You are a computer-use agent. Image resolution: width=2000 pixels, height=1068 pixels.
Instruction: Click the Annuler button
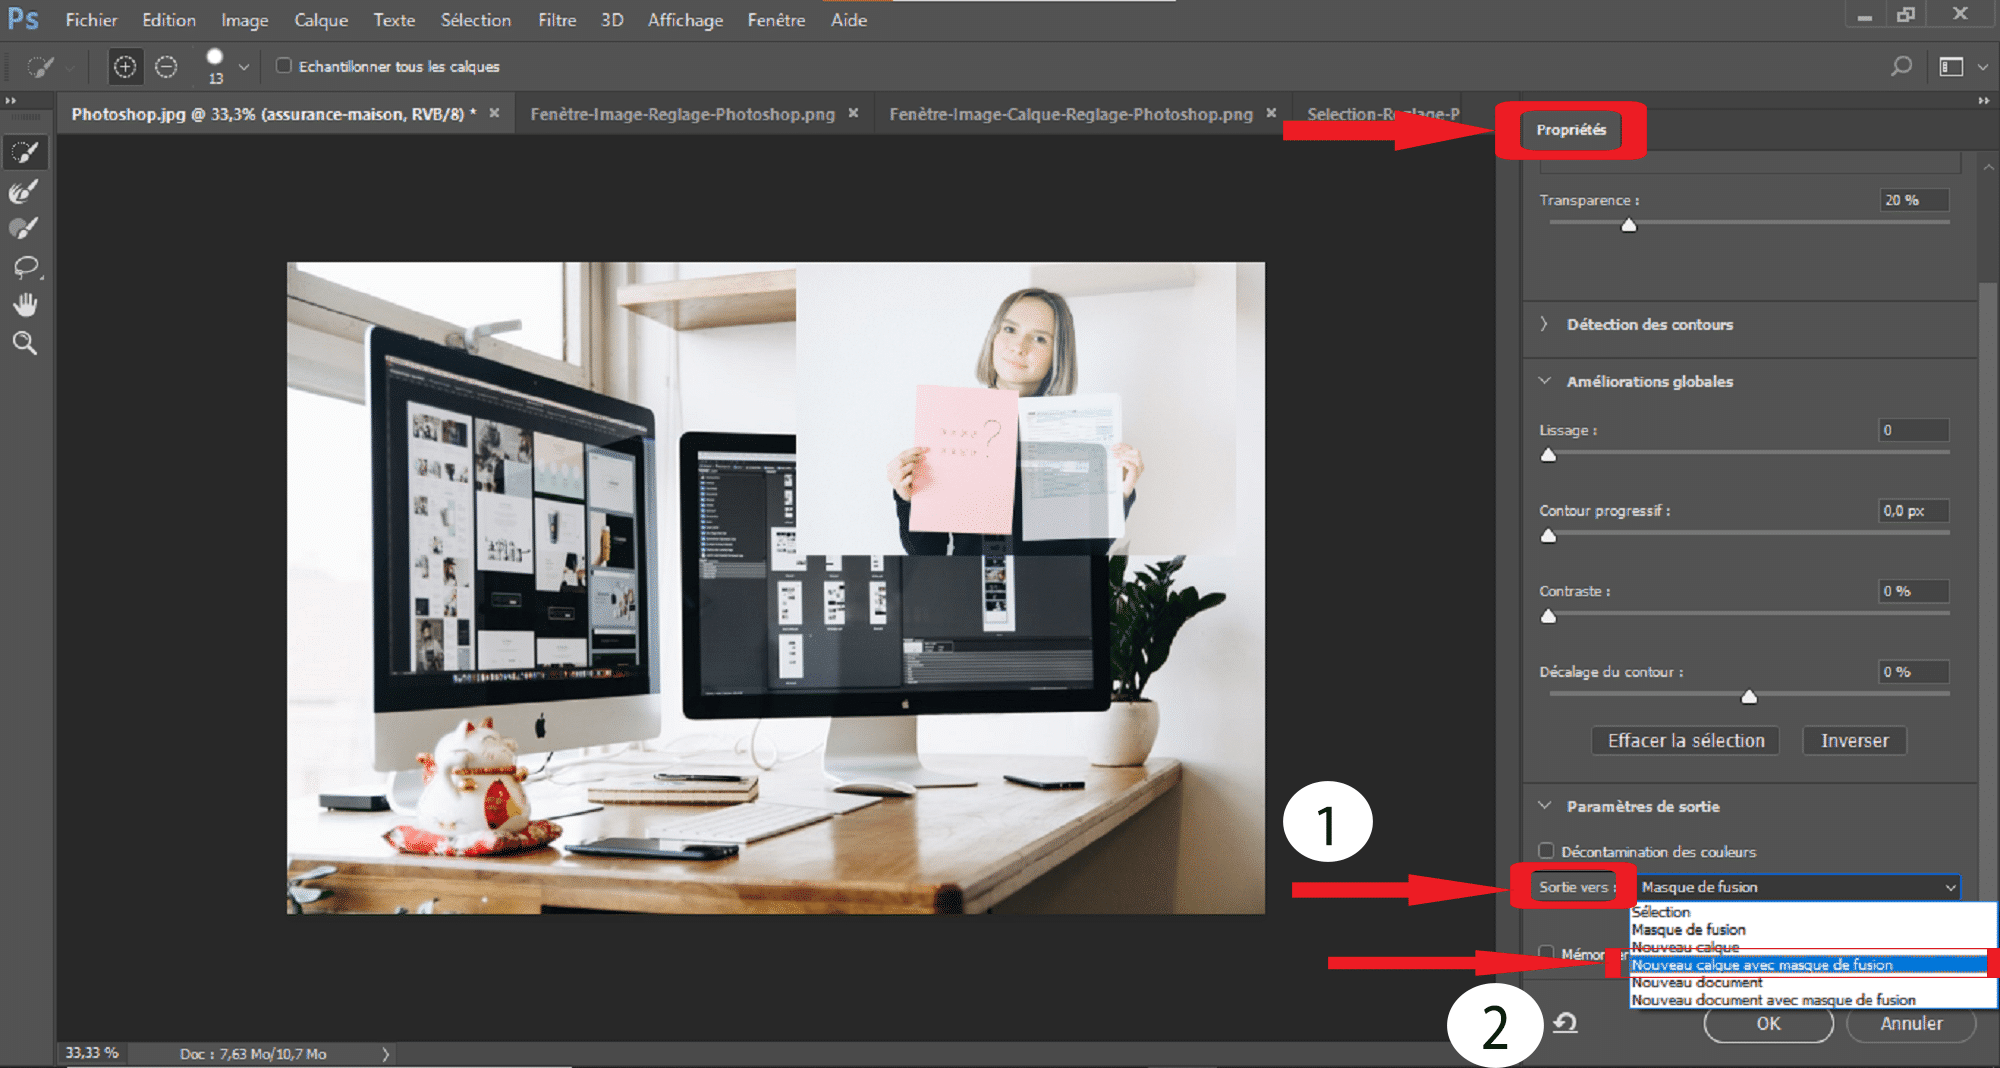point(1911,1023)
